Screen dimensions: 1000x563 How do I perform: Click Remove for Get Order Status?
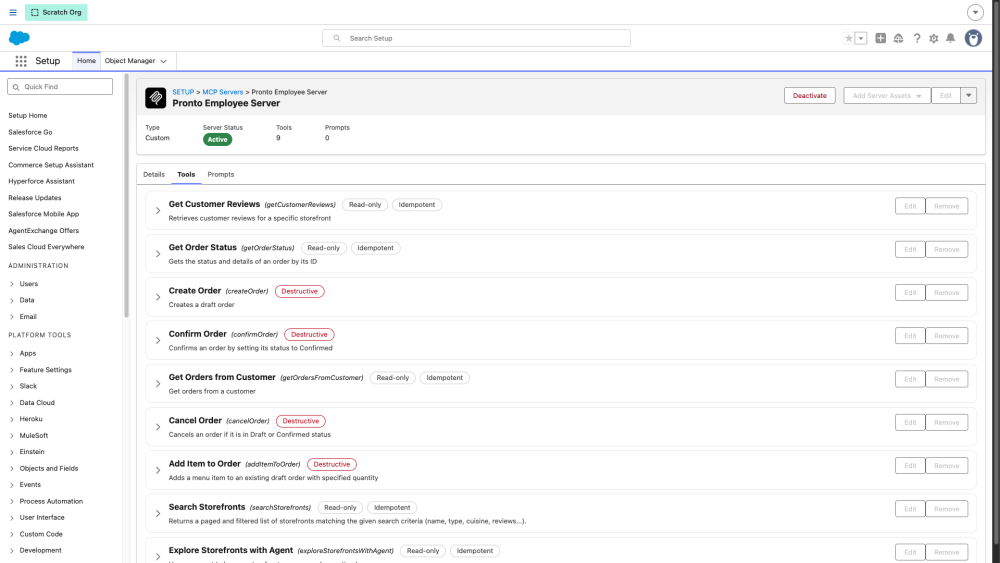(x=946, y=249)
